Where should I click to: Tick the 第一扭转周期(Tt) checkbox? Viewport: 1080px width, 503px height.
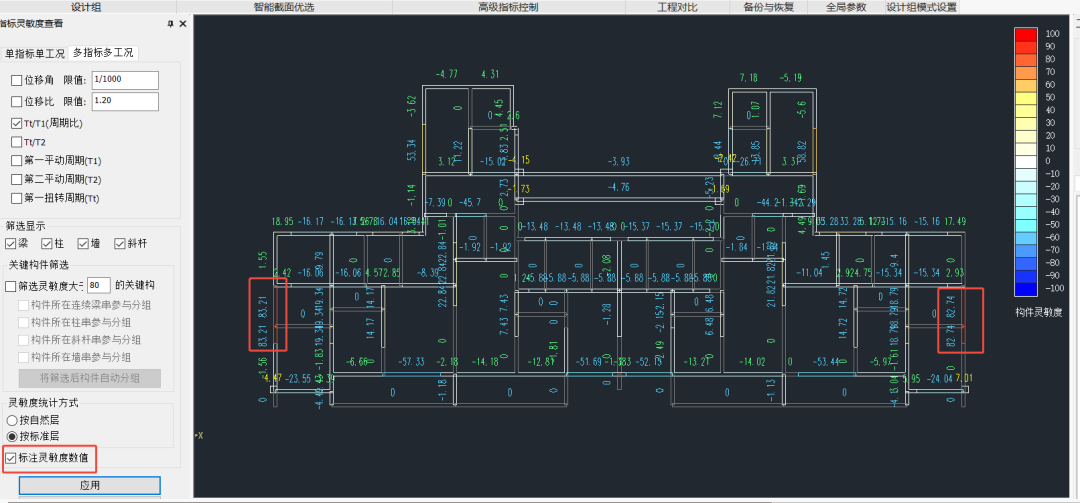(16, 198)
